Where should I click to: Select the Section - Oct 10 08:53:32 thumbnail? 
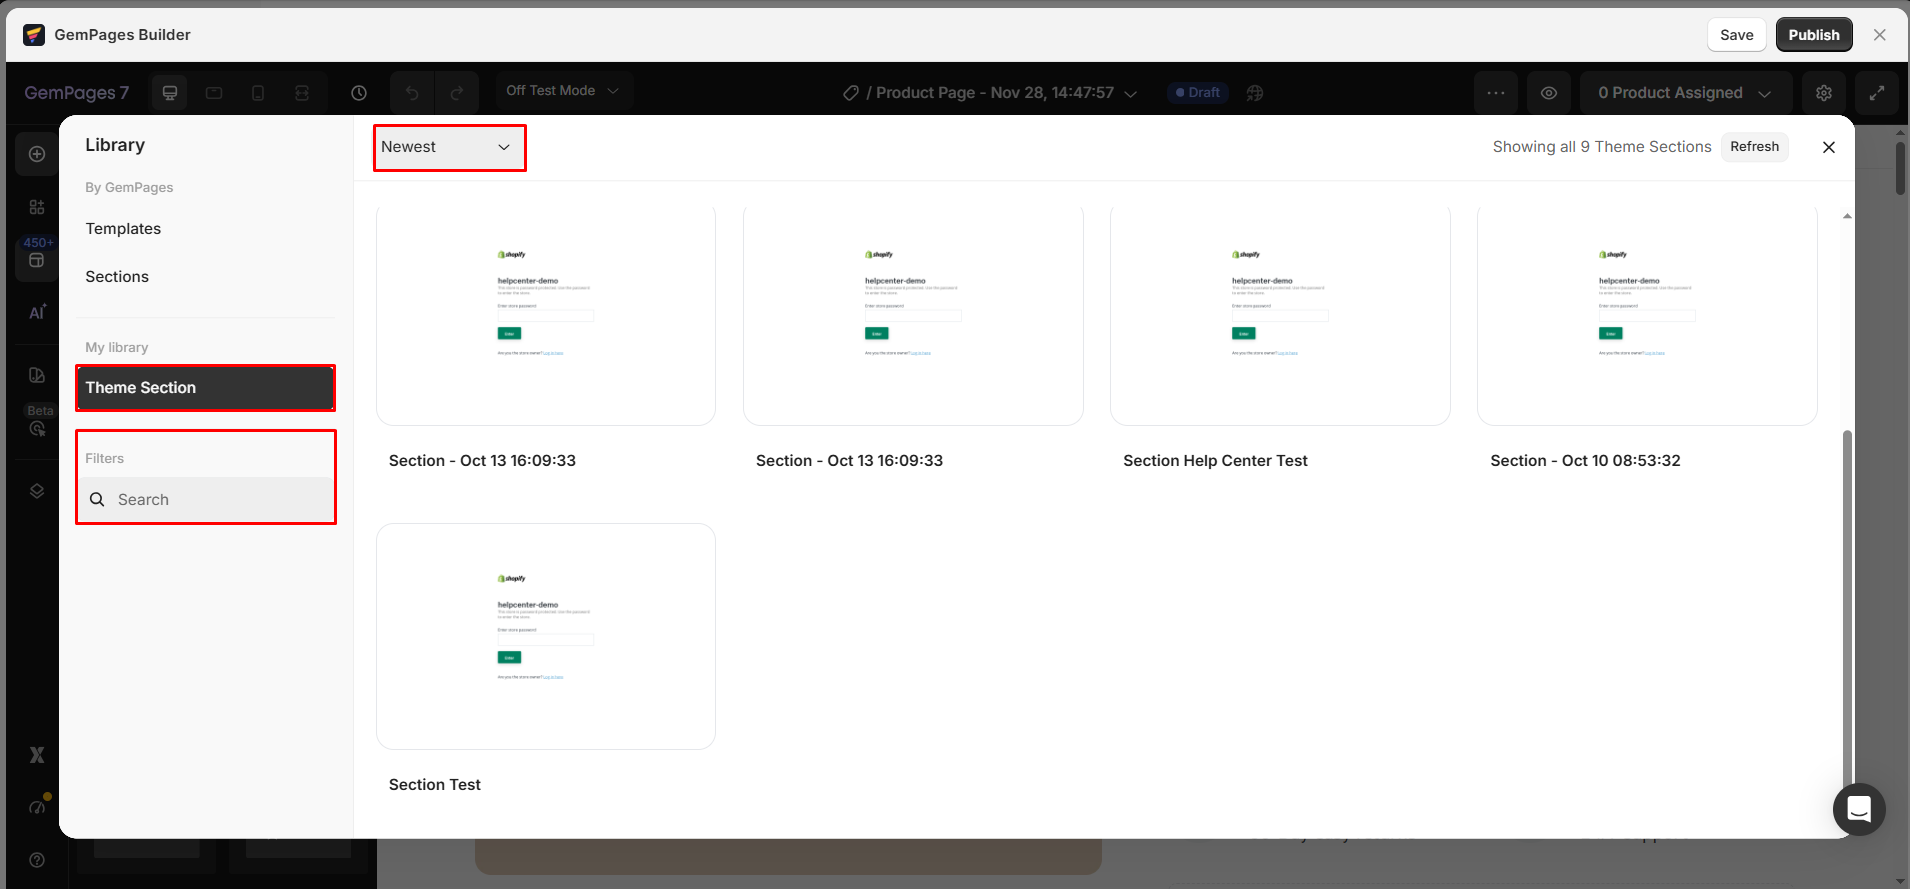click(x=1647, y=314)
